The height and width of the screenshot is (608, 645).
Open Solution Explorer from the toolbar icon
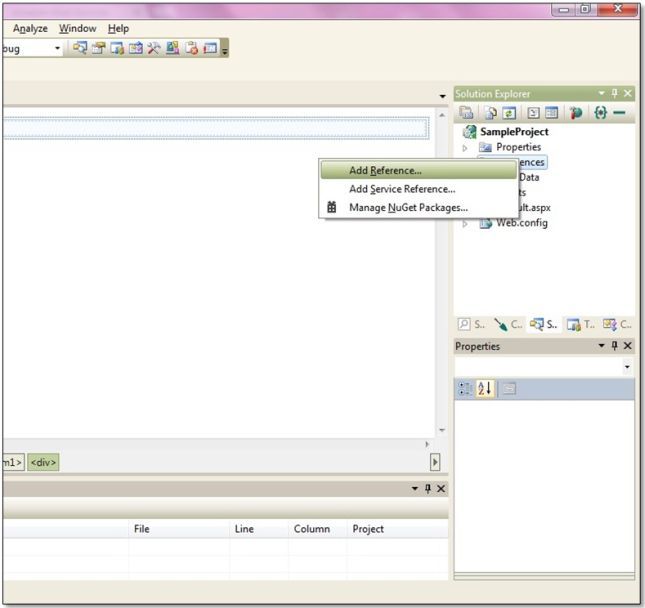pos(80,48)
